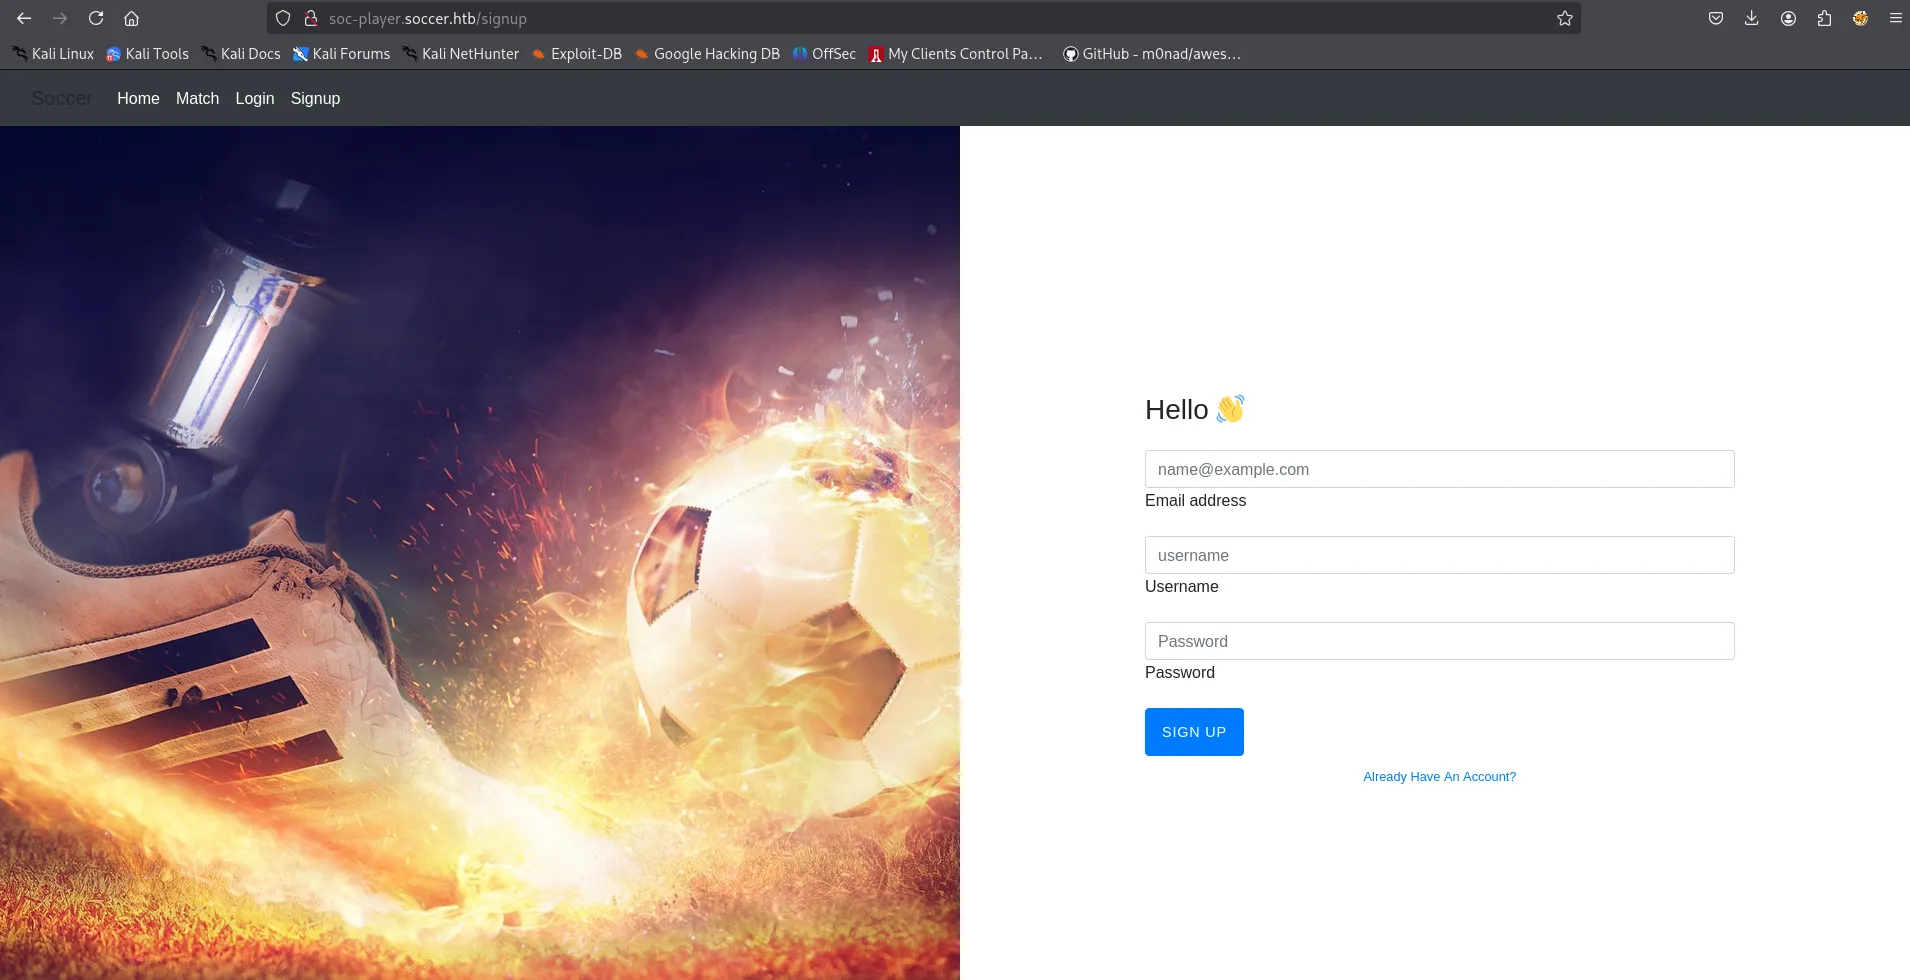Reload the current page
Viewport: 1910px width, 980px height.
pos(96,18)
